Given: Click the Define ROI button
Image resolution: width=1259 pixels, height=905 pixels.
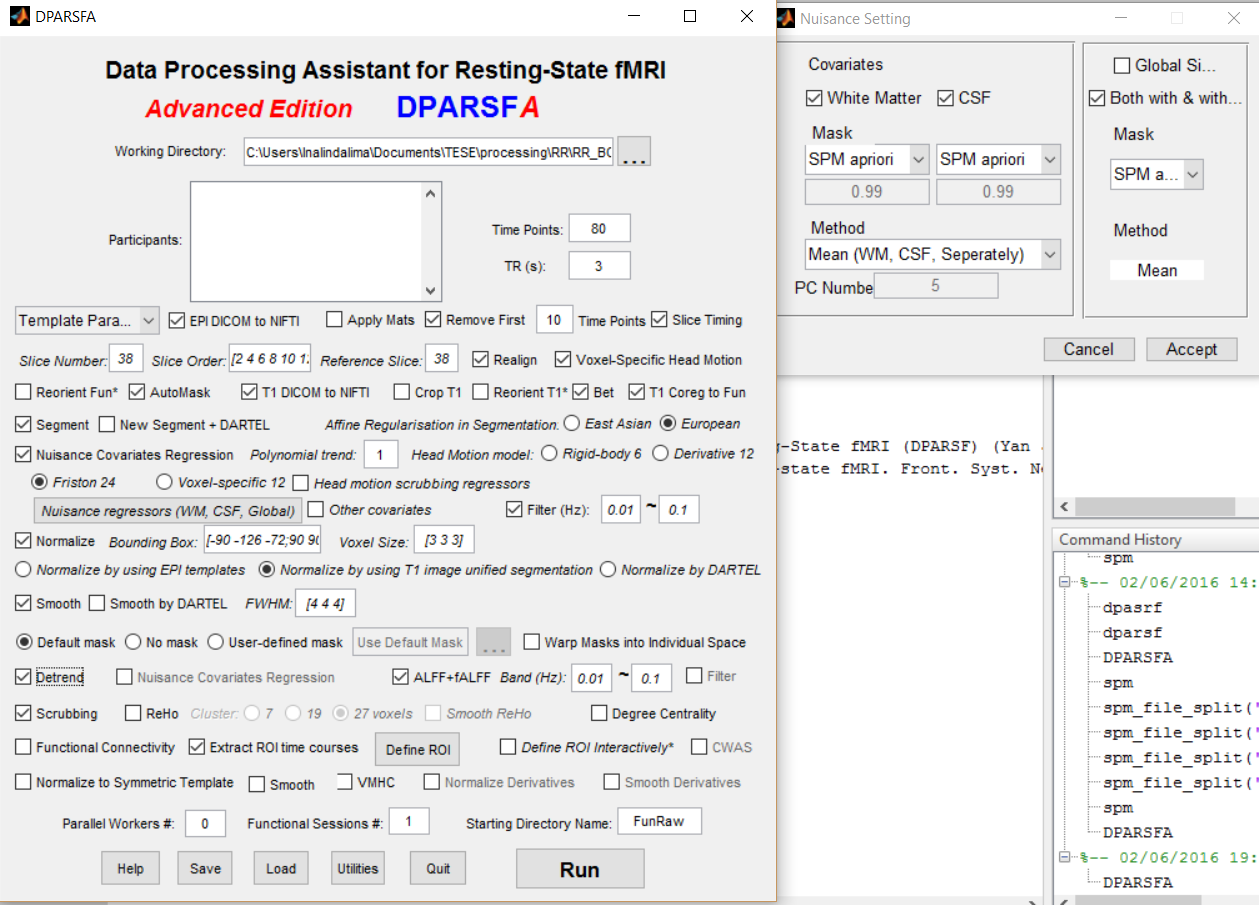Looking at the screenshot, I should (418, 750).
